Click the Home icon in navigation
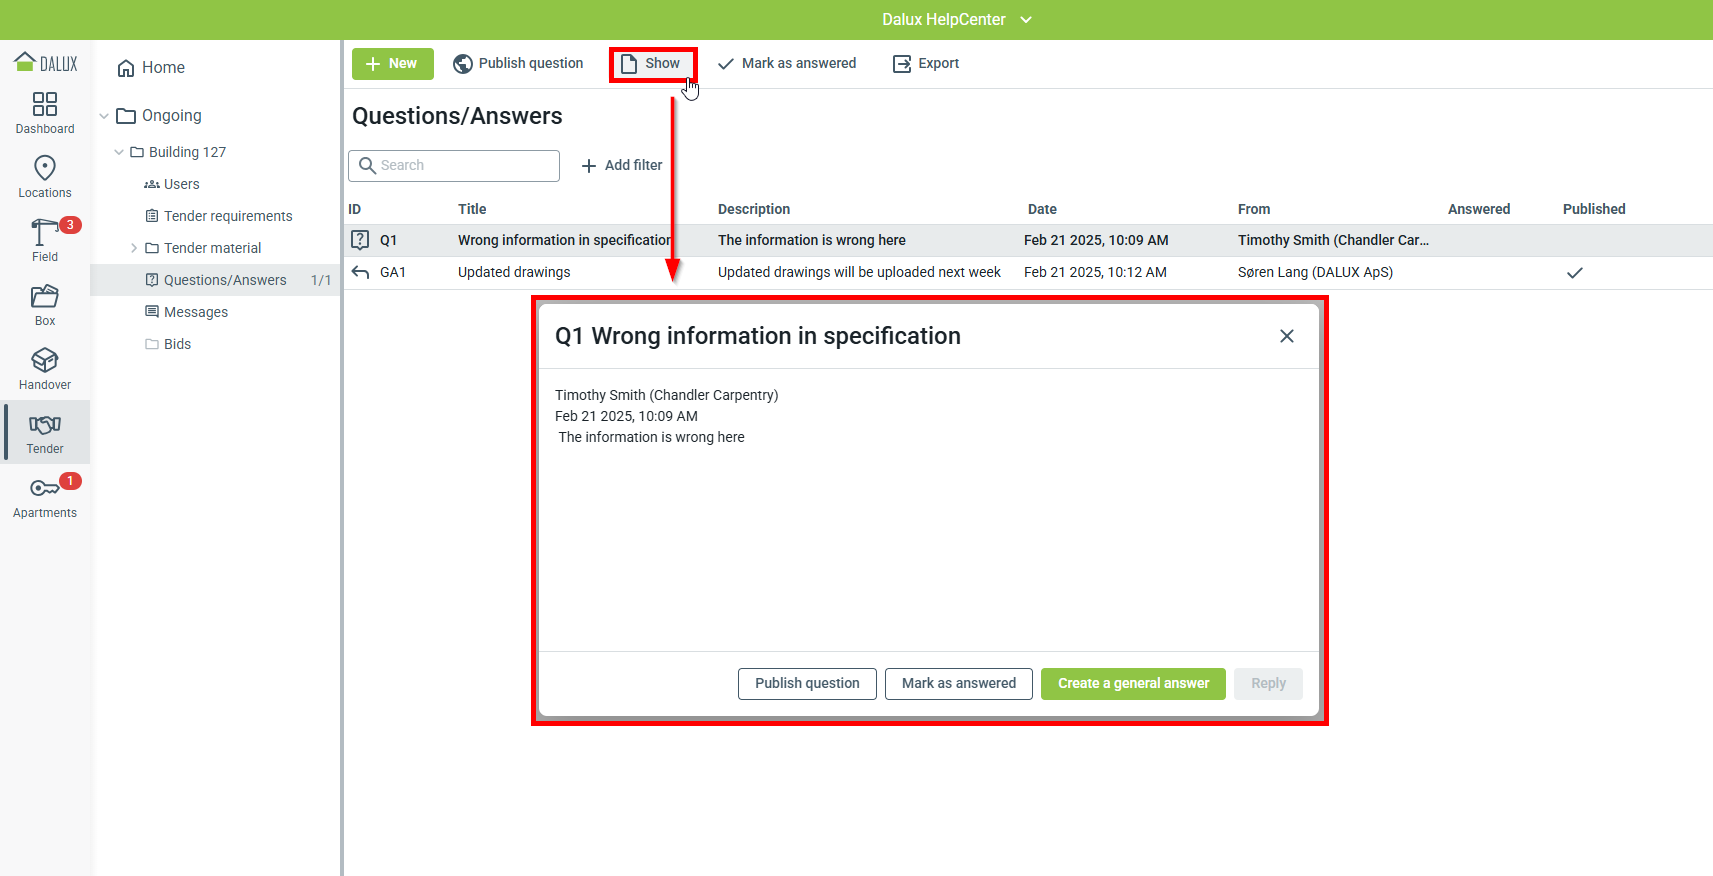Screen dimensions: 1713x876 click(126, 68)
